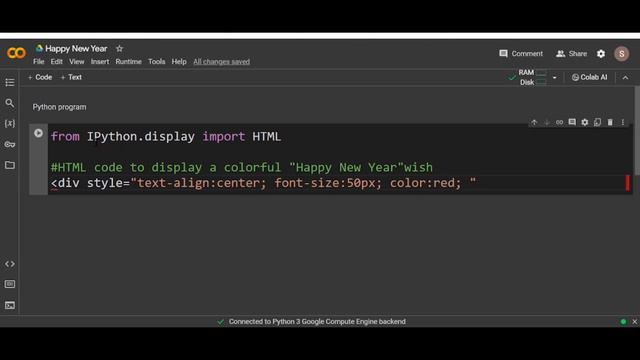
Task: Delete the code cell
Action: pos(610,122)
